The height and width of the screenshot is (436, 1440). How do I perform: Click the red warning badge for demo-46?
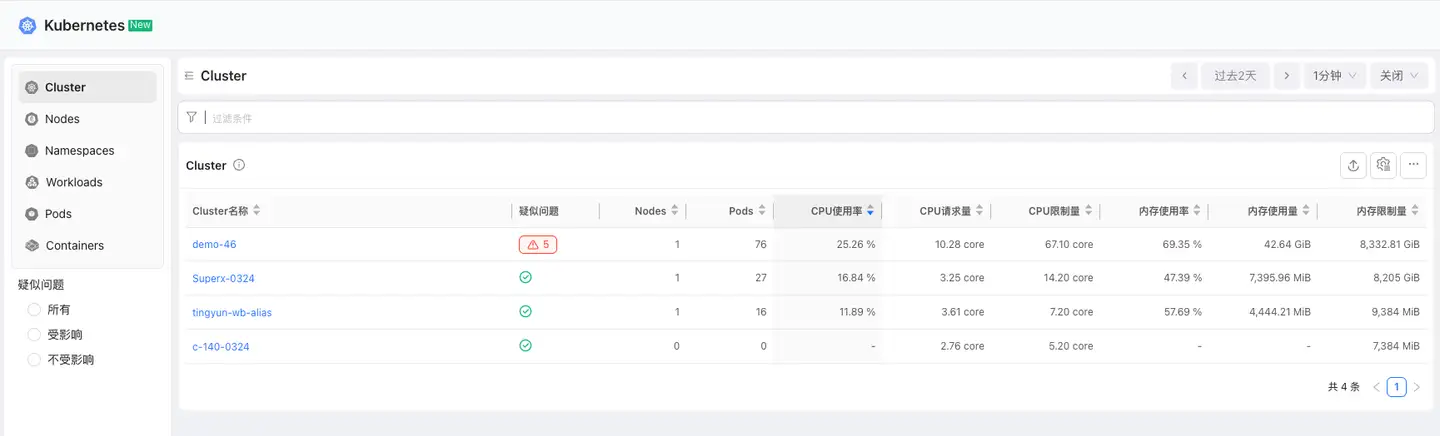point(538,244)
